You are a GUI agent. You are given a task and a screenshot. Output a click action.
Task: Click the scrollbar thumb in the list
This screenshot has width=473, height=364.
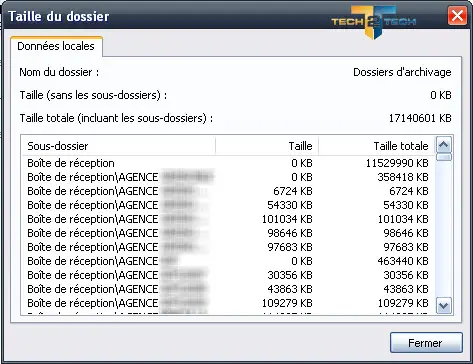[x=444, y=157]
